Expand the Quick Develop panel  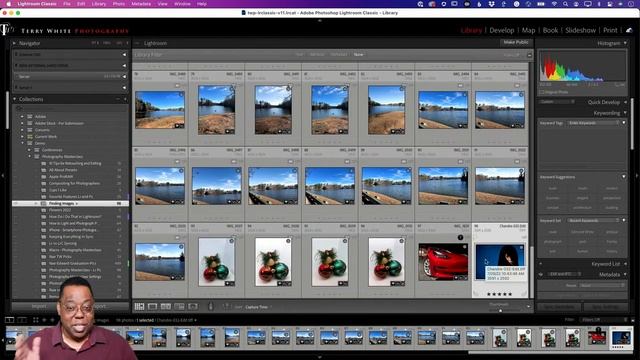pyautogui.click(x=625, y=102)
